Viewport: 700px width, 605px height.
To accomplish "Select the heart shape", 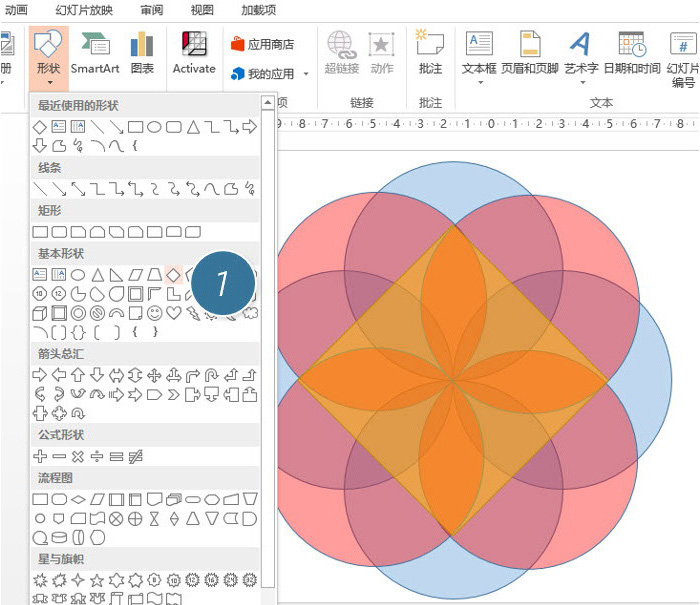I will pos(174,313).
